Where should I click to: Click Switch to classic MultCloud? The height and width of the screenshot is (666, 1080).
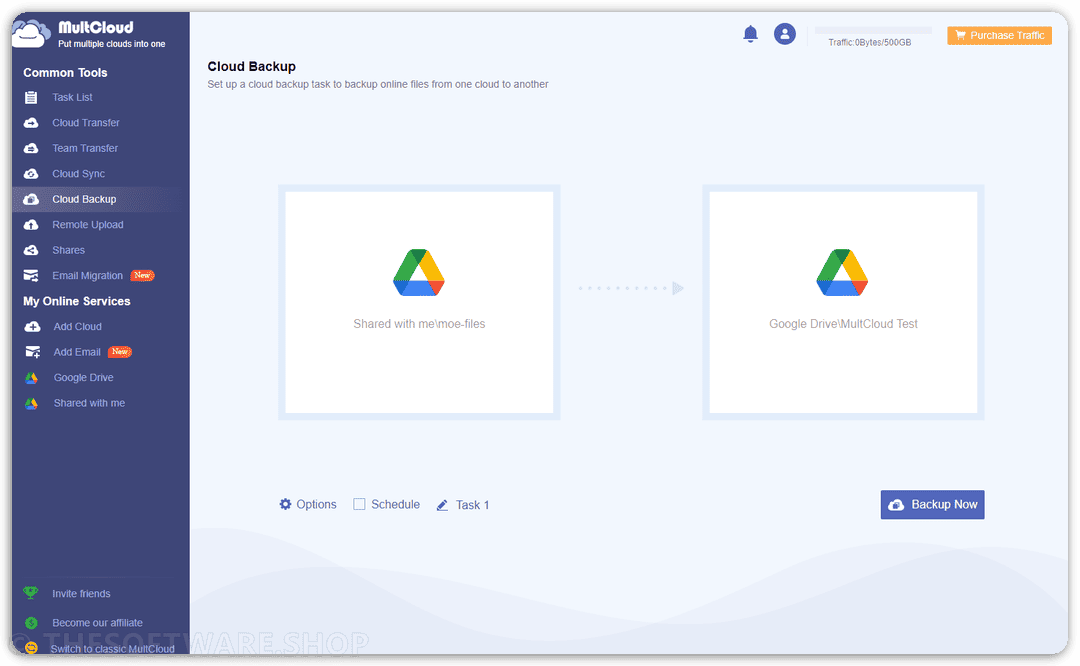click(x=112, y=648)
